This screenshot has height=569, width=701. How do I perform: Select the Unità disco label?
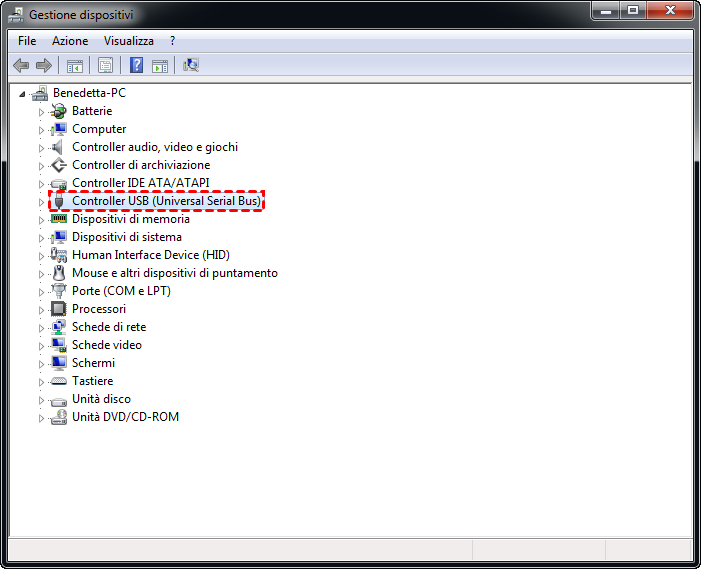[101, 399]
